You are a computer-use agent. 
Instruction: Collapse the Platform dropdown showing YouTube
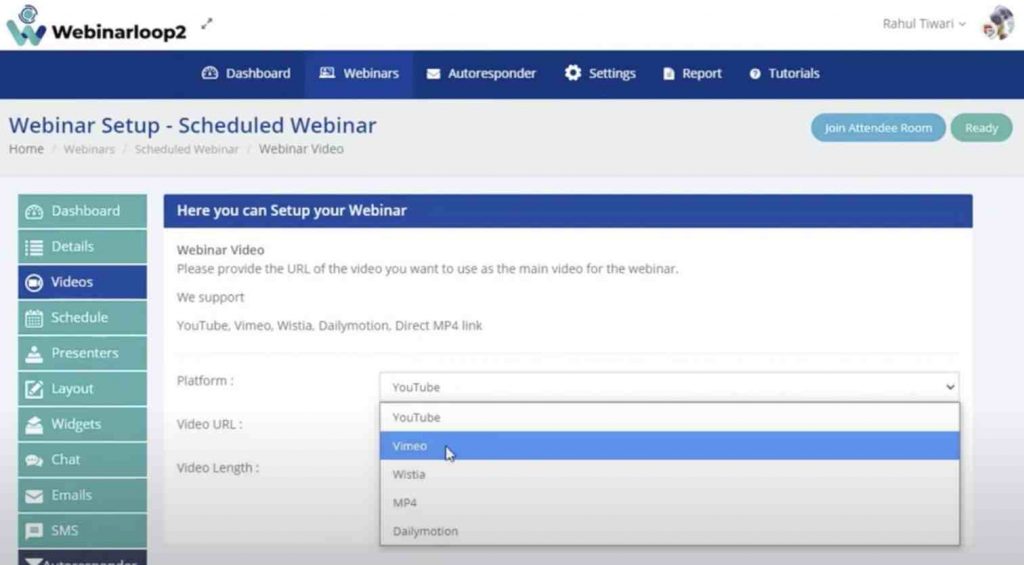click(x=669, y=387)
